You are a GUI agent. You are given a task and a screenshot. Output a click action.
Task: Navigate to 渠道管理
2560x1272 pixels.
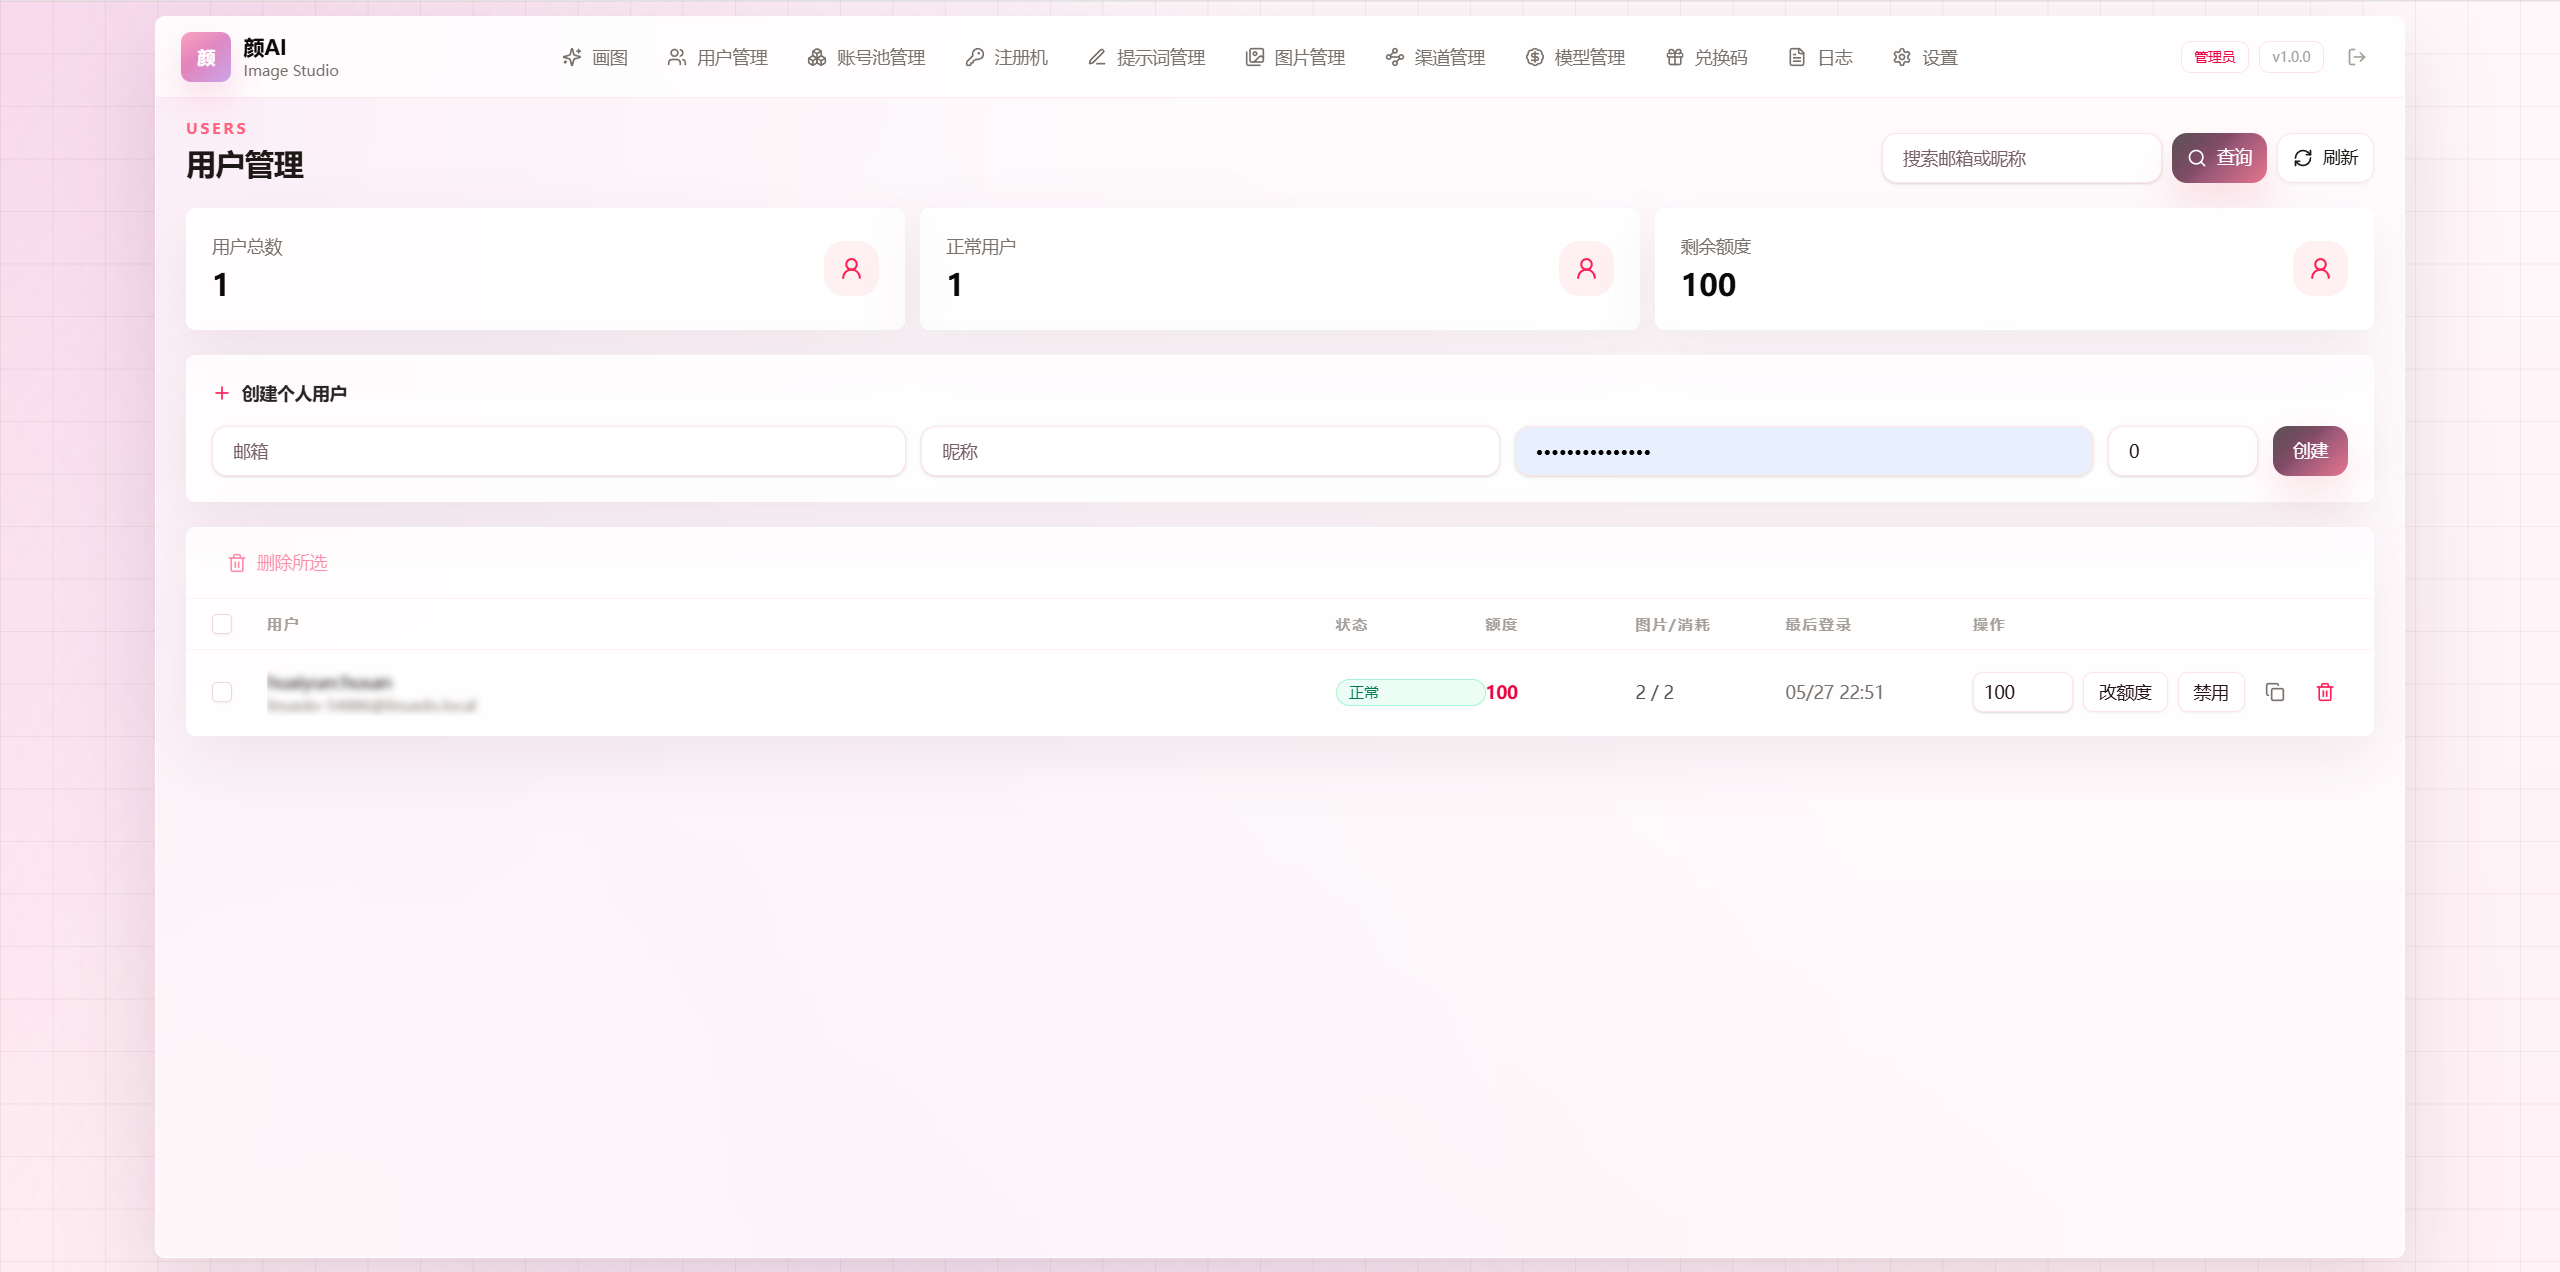(1435, 57)
